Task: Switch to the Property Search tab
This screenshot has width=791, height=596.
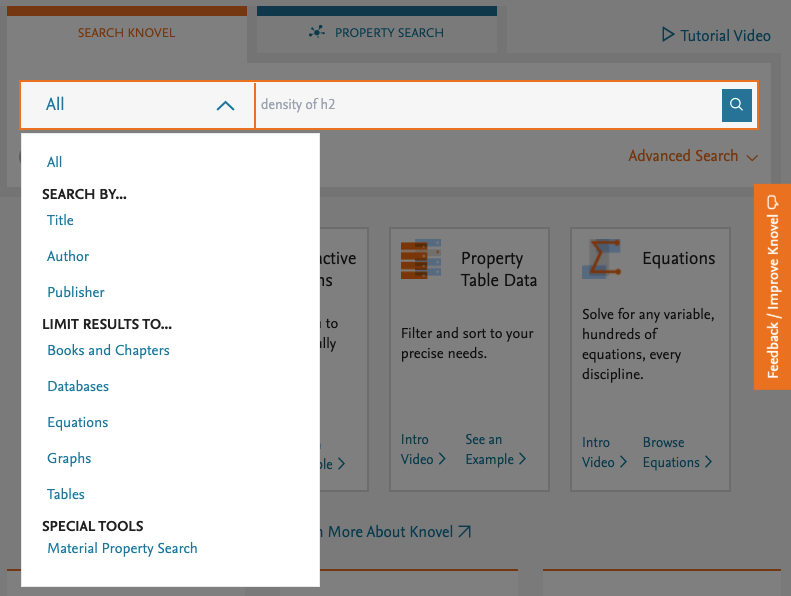Action: (x=376, y=33)
